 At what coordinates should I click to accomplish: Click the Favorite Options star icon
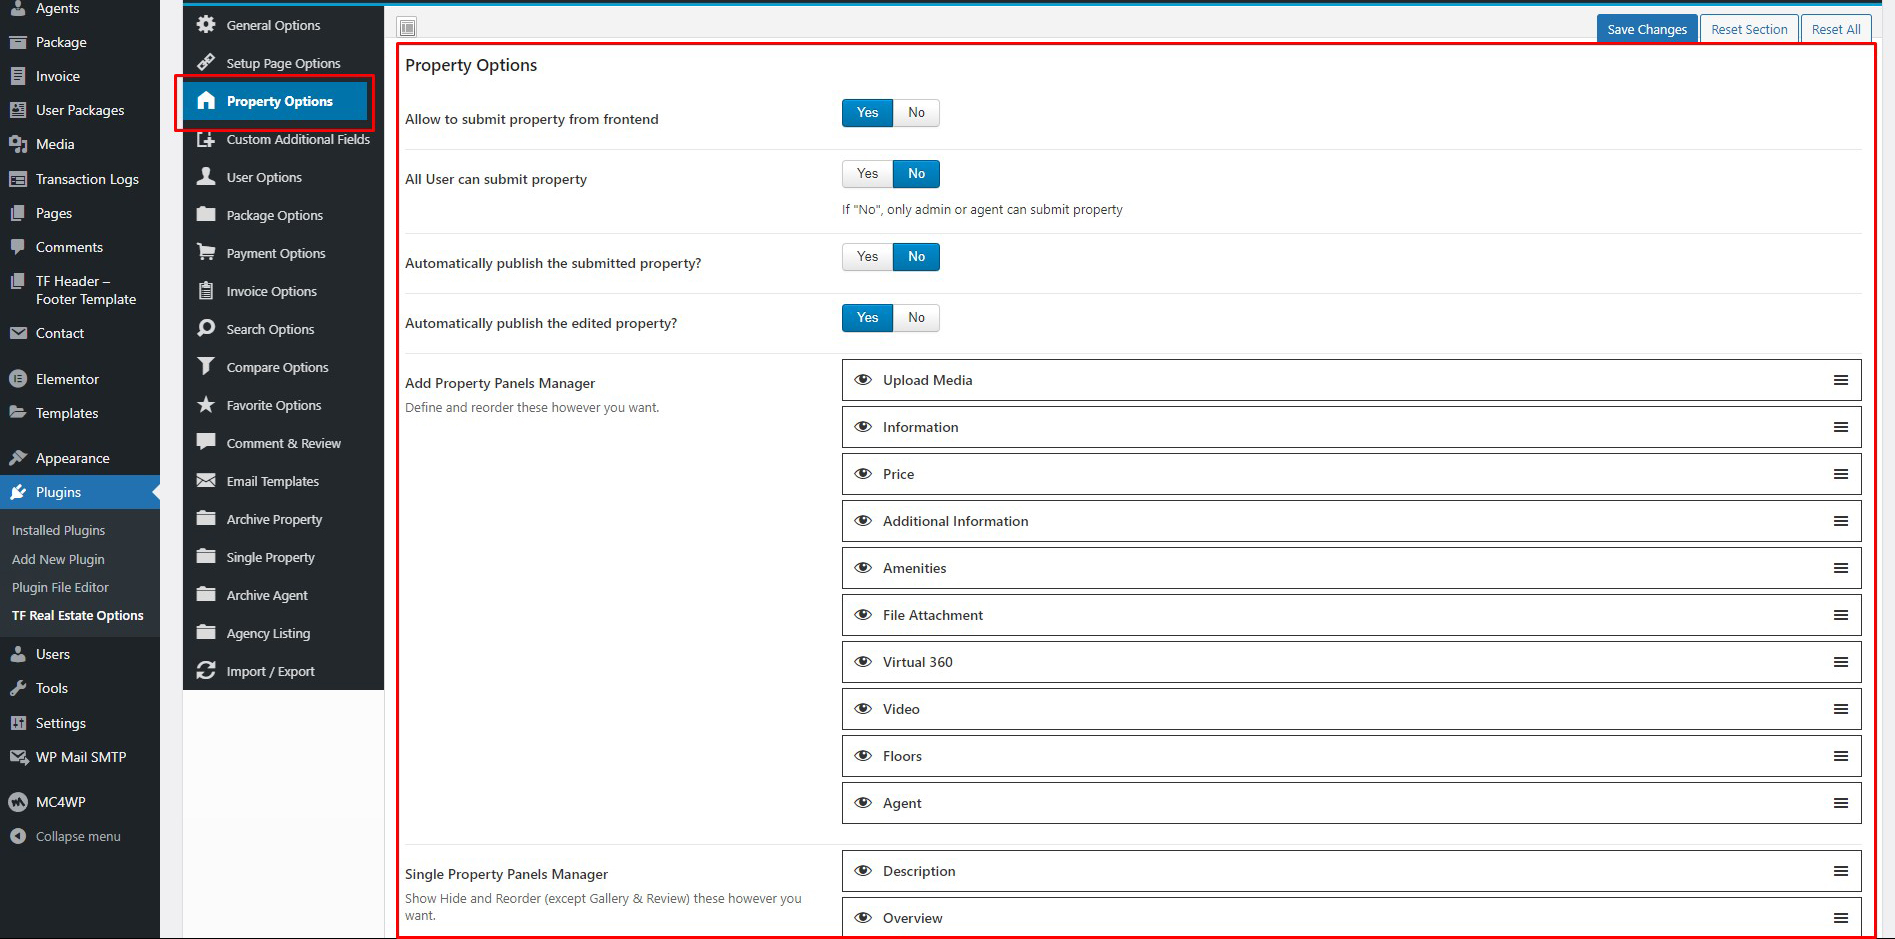click(x=206, y=404)
